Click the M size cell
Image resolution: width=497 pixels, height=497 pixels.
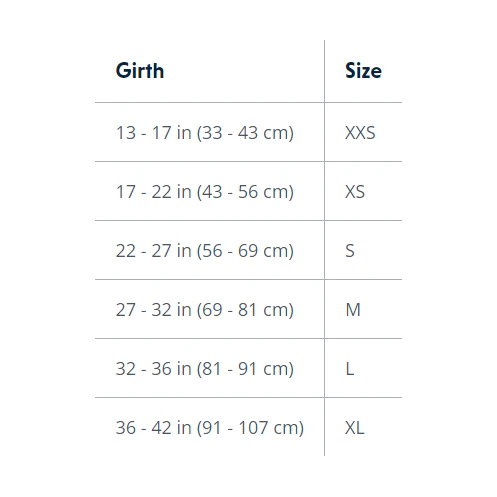click(x=363, y=309)
